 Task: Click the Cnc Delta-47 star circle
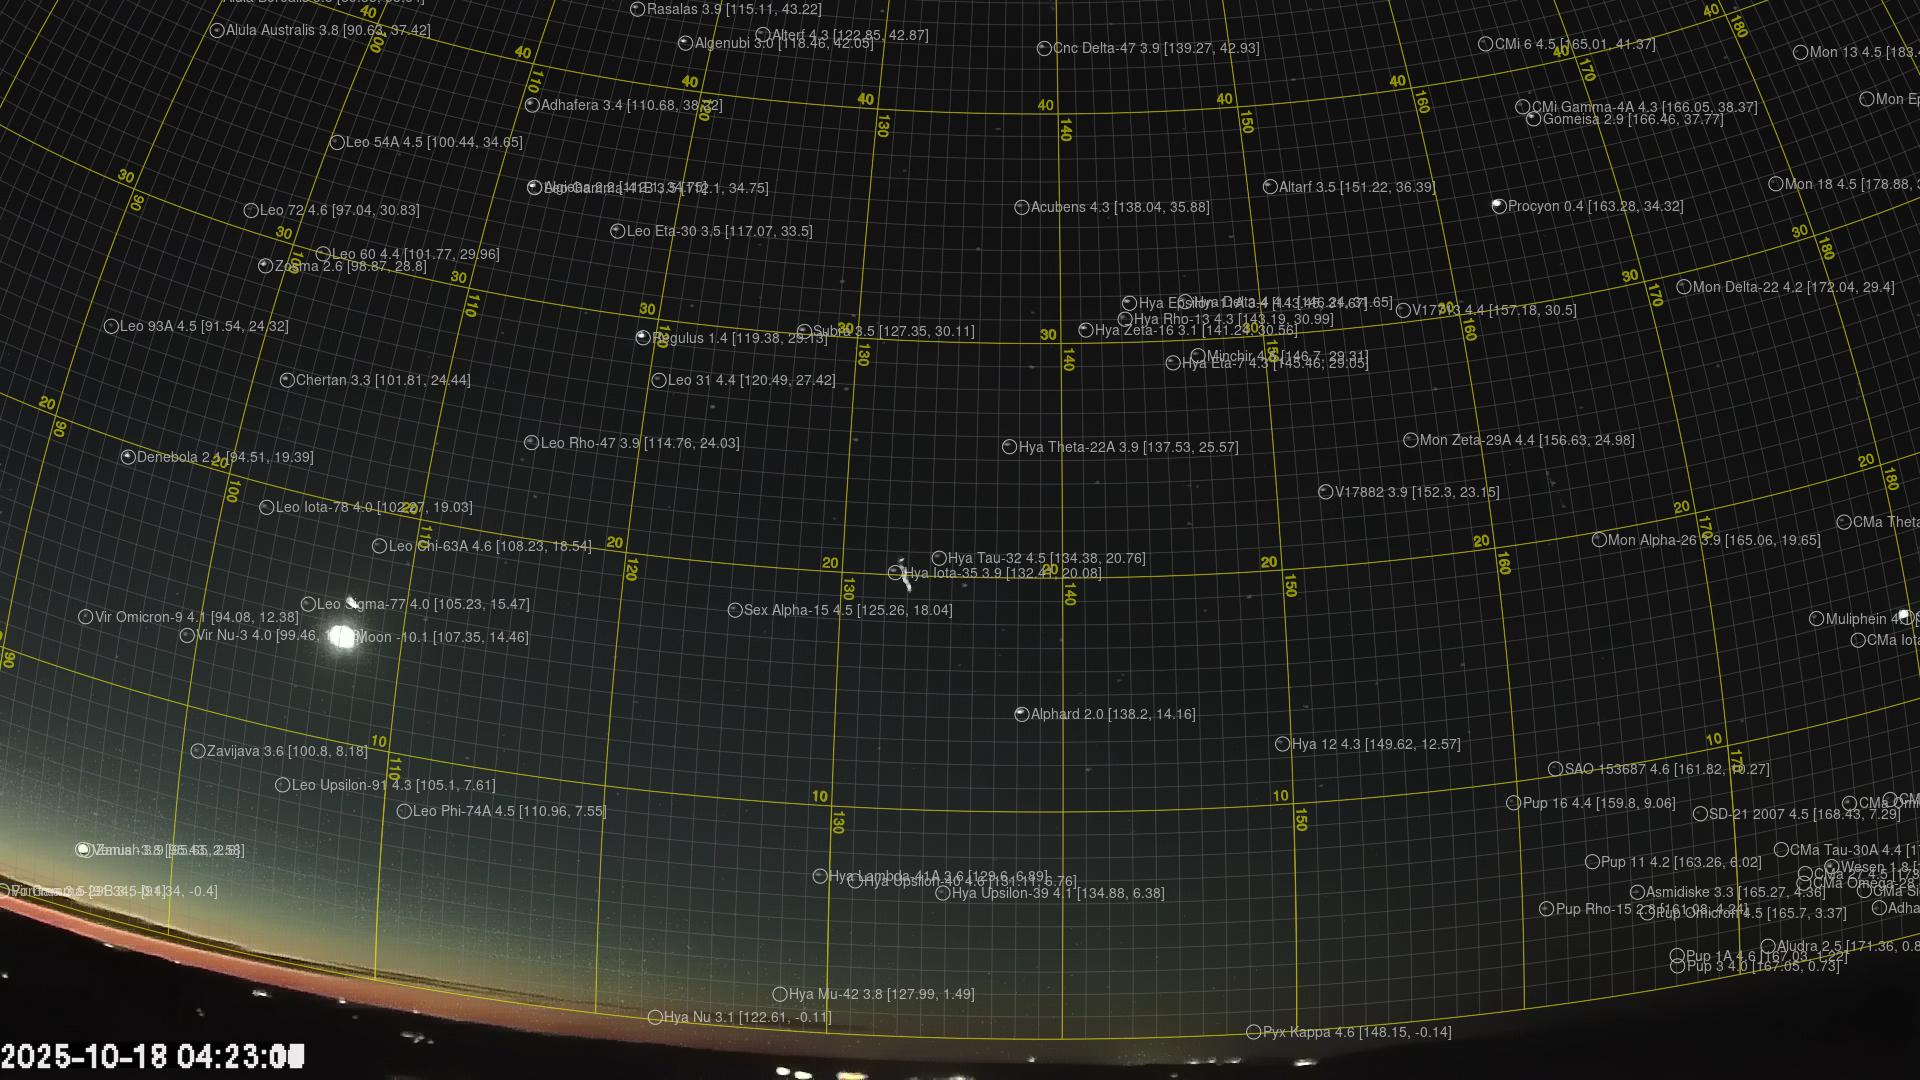click(1044, 48)
